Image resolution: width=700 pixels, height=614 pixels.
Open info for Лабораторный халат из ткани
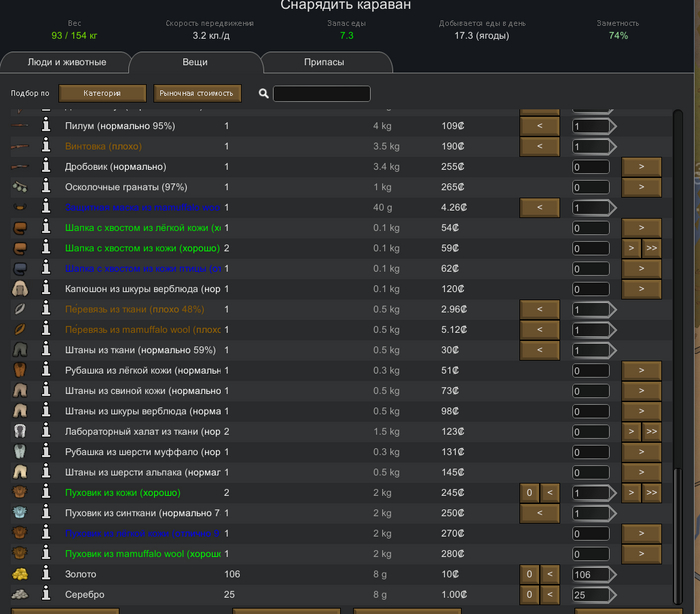point(45,432)
